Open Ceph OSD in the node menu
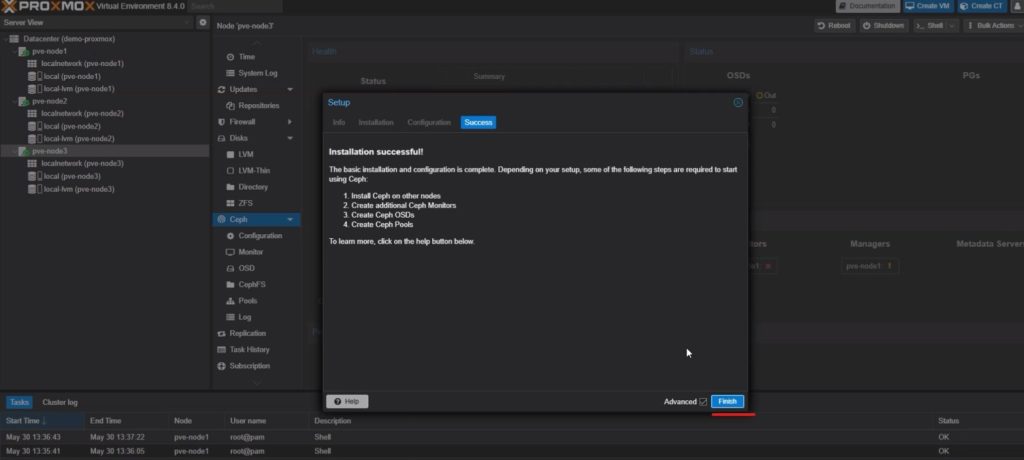 point(247,269)
